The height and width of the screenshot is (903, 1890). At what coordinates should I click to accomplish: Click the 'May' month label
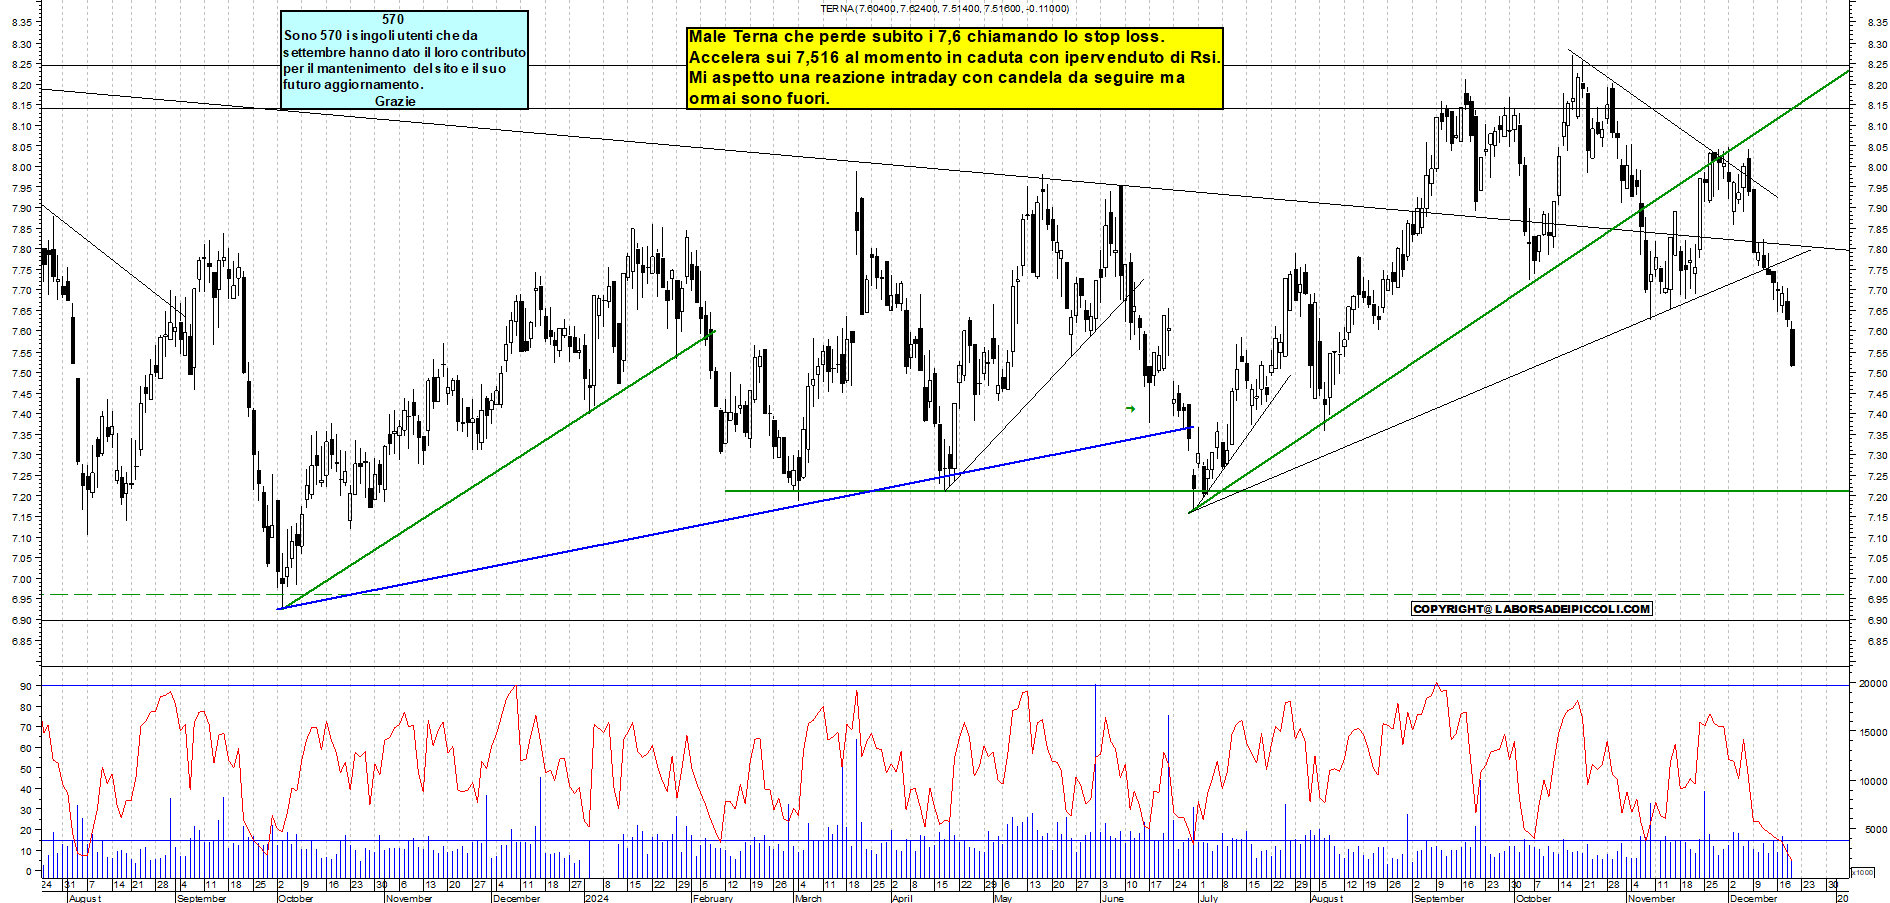[1003, 898]
